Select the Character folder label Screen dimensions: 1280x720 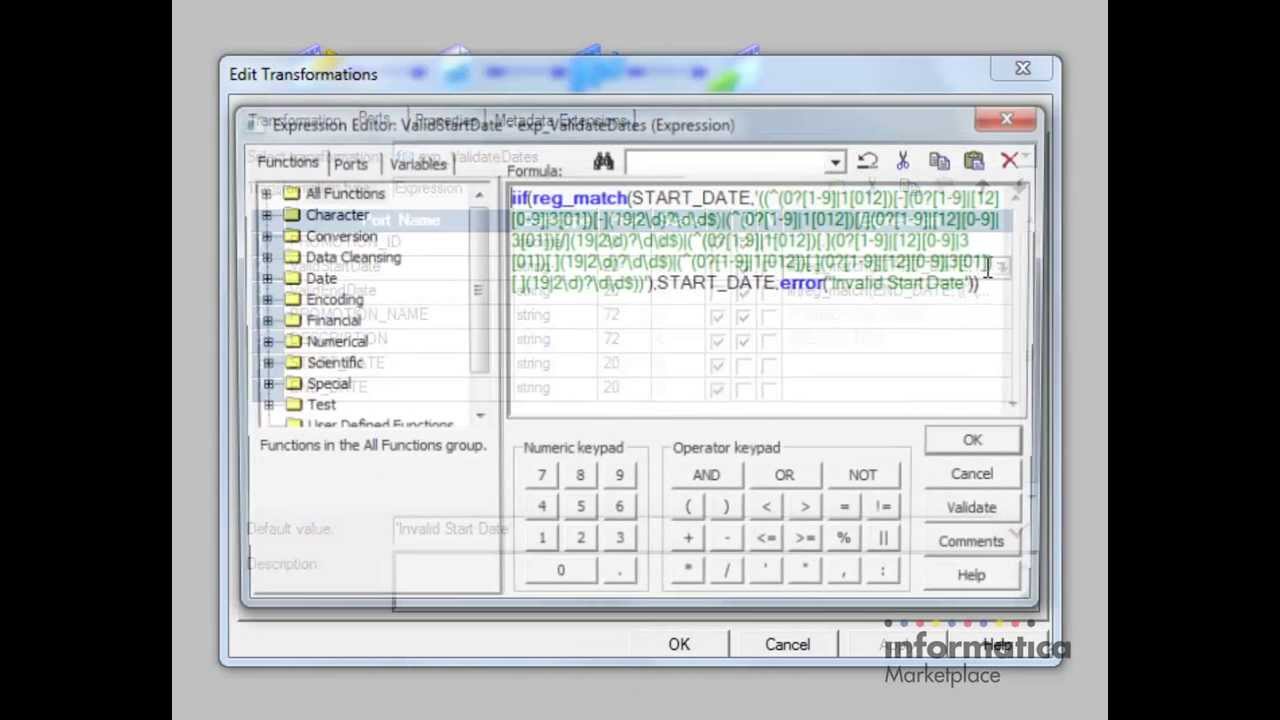pos(337,215)
